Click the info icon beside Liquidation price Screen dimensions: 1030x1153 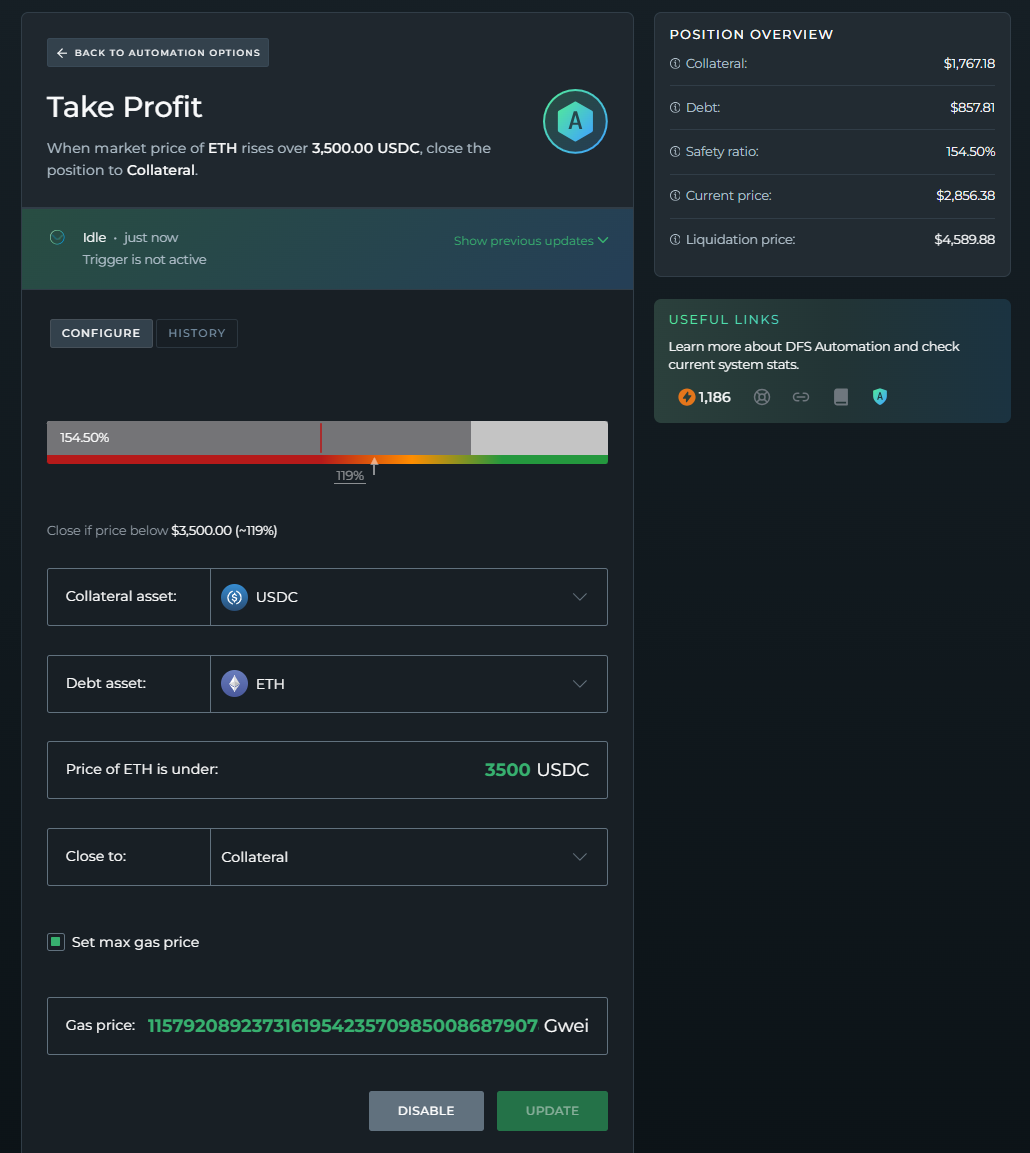(x=675, y=240)
